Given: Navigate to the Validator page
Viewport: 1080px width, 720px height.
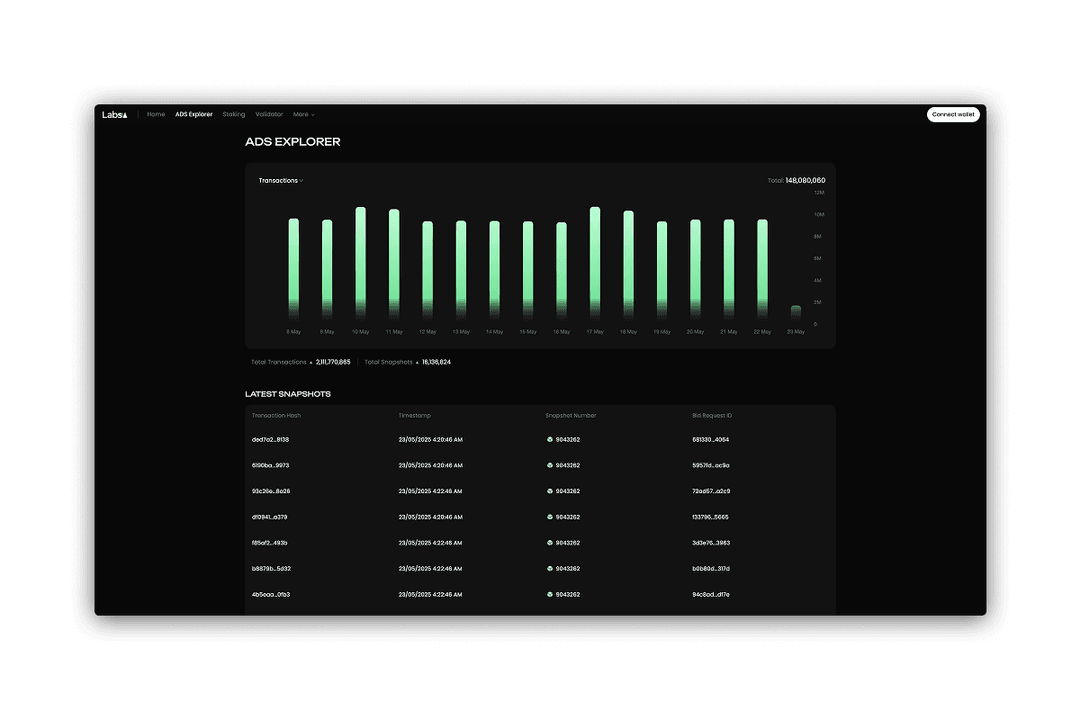Looking at the screenshot, I should (x=269, y=114).
